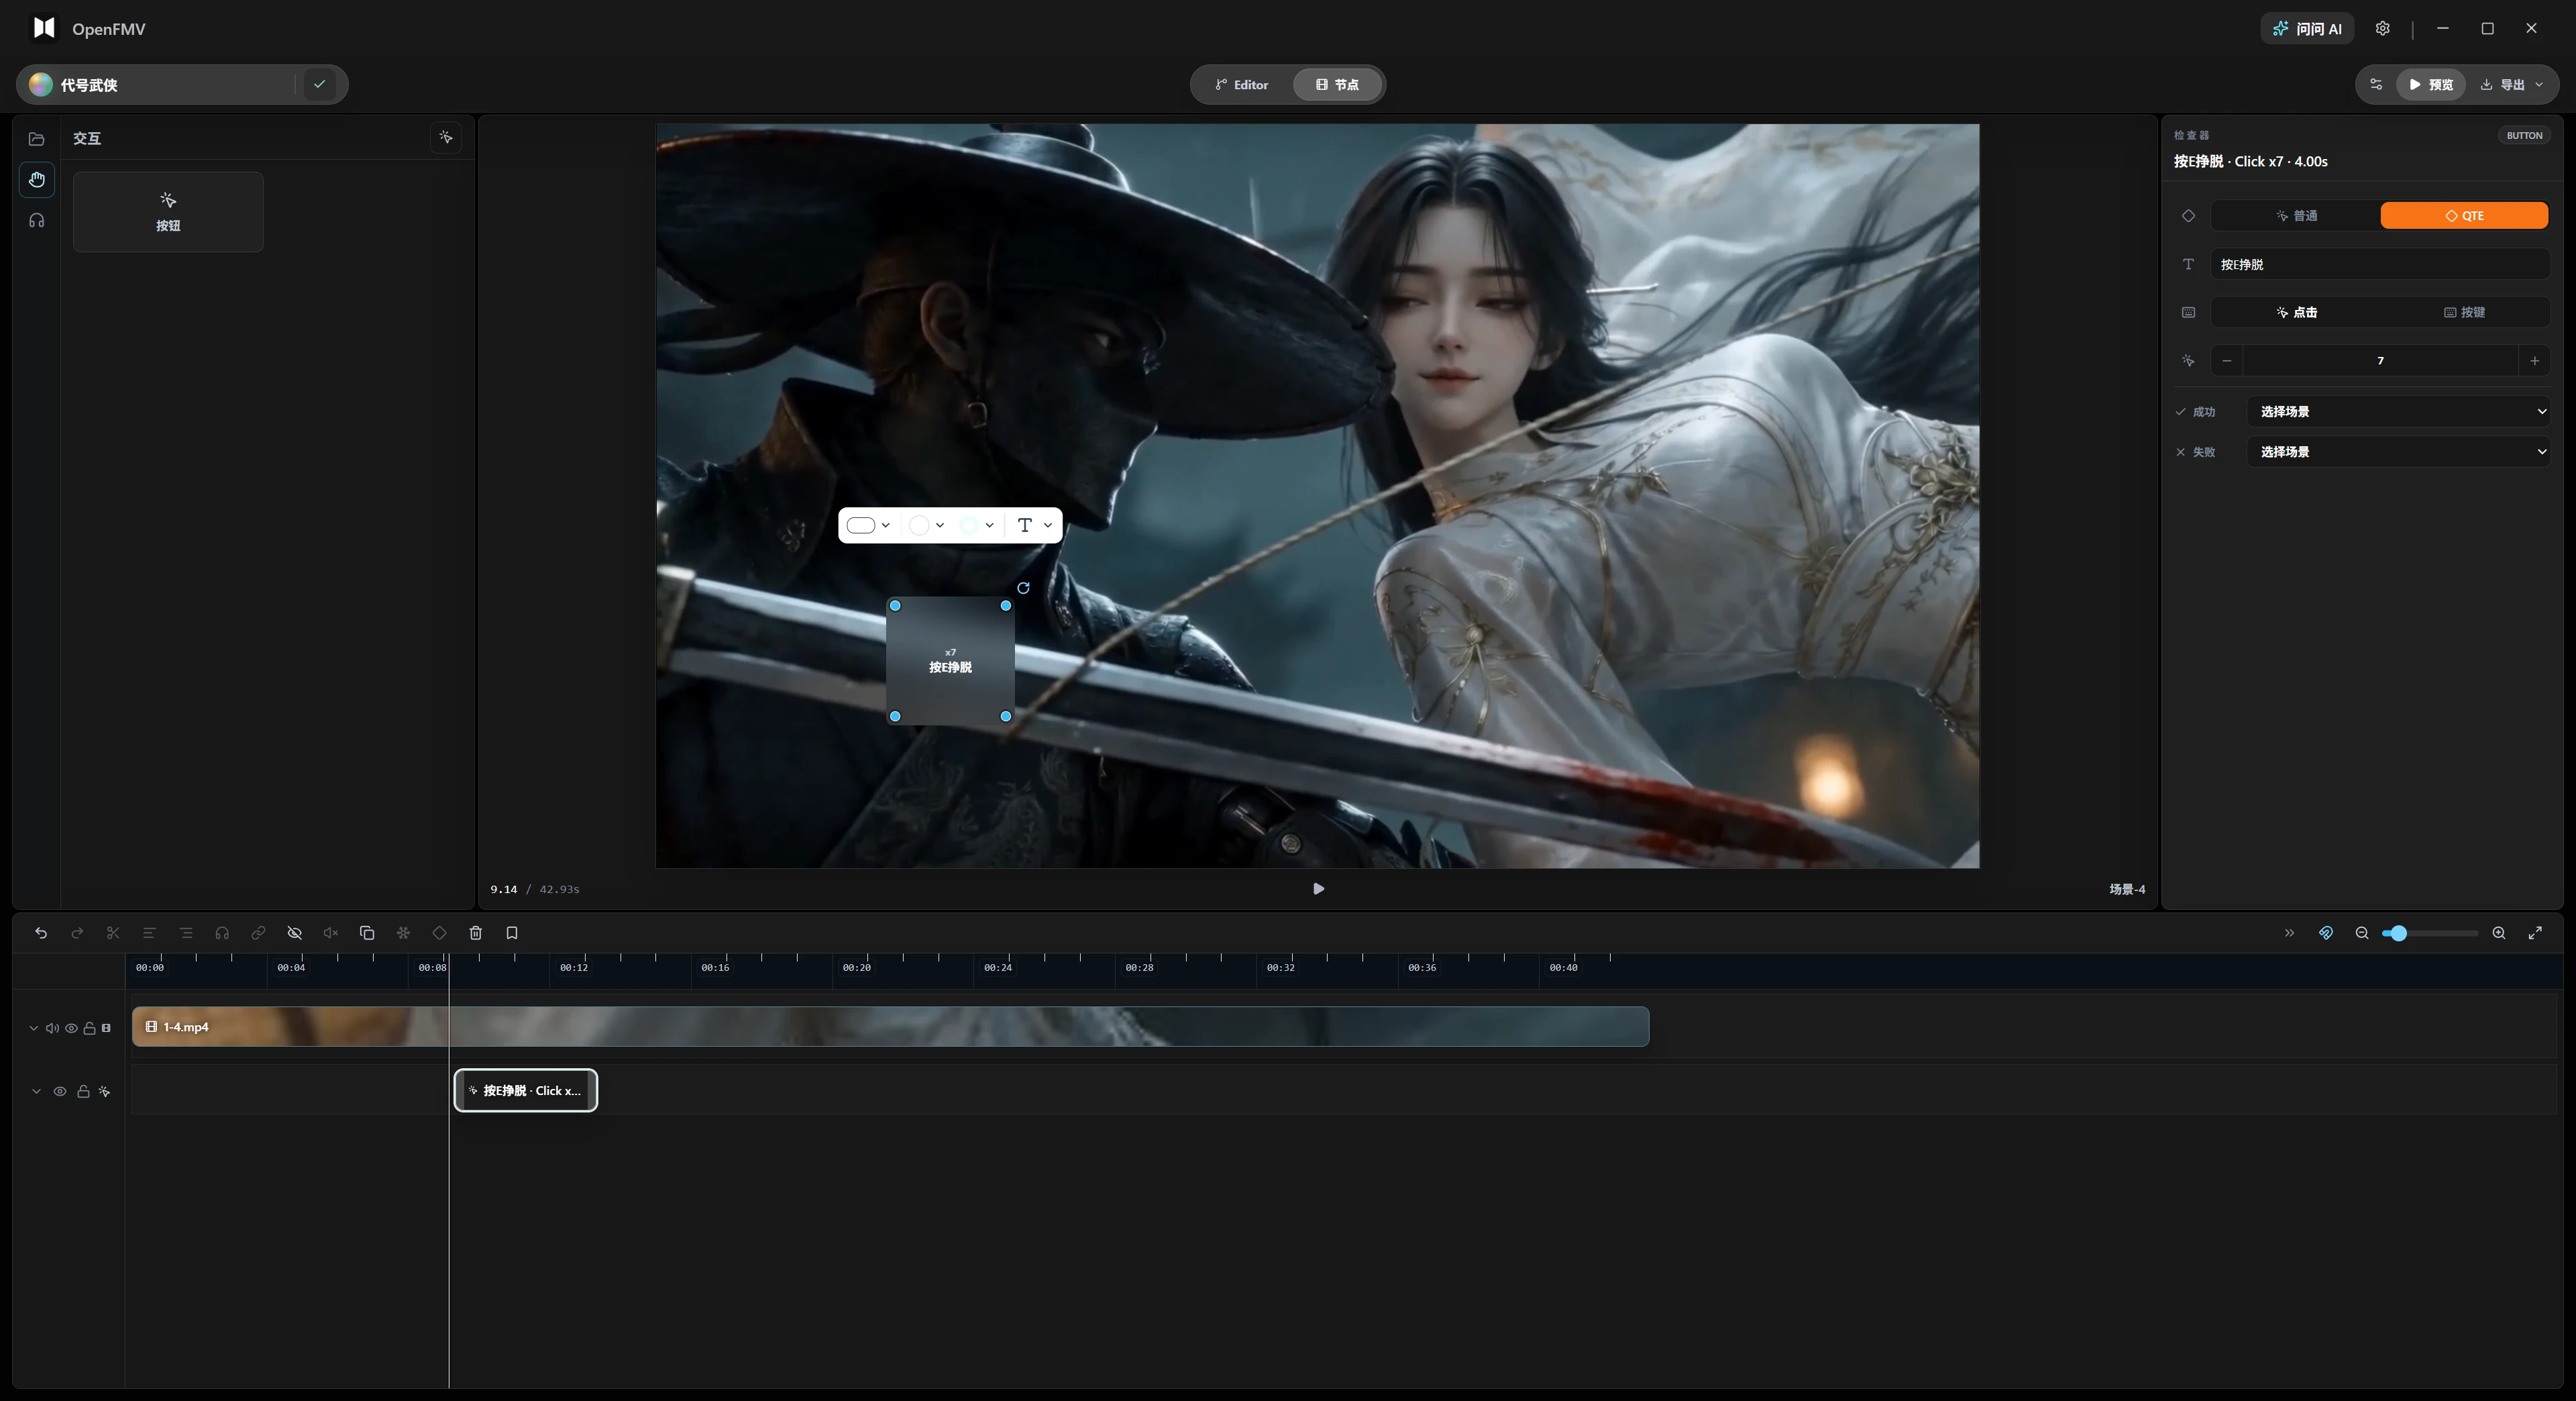Lock the 1-4.mp4 video track

[89, 1028]
